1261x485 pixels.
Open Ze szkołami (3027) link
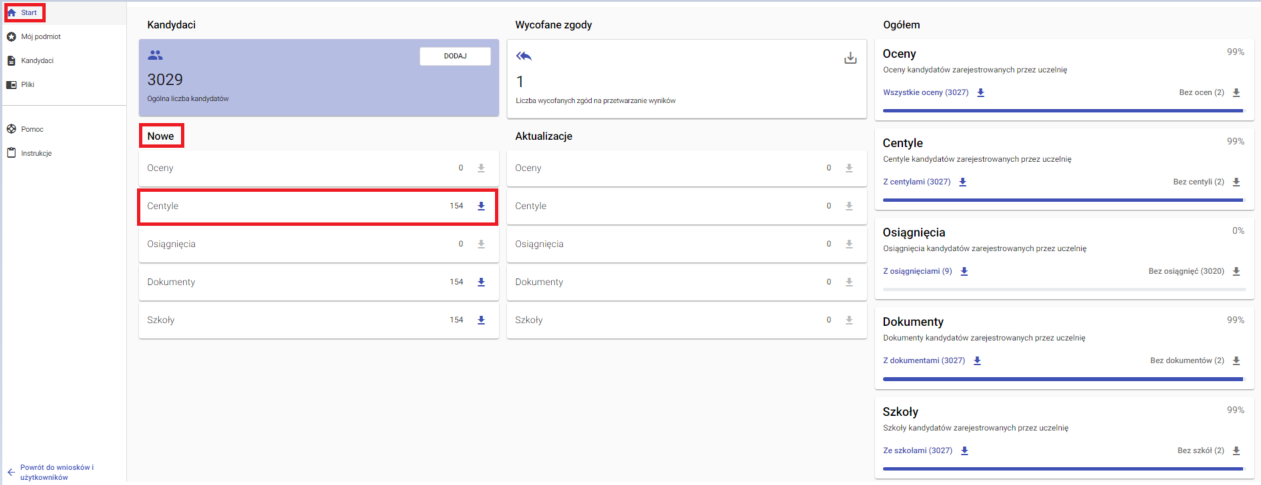point(917,450)
